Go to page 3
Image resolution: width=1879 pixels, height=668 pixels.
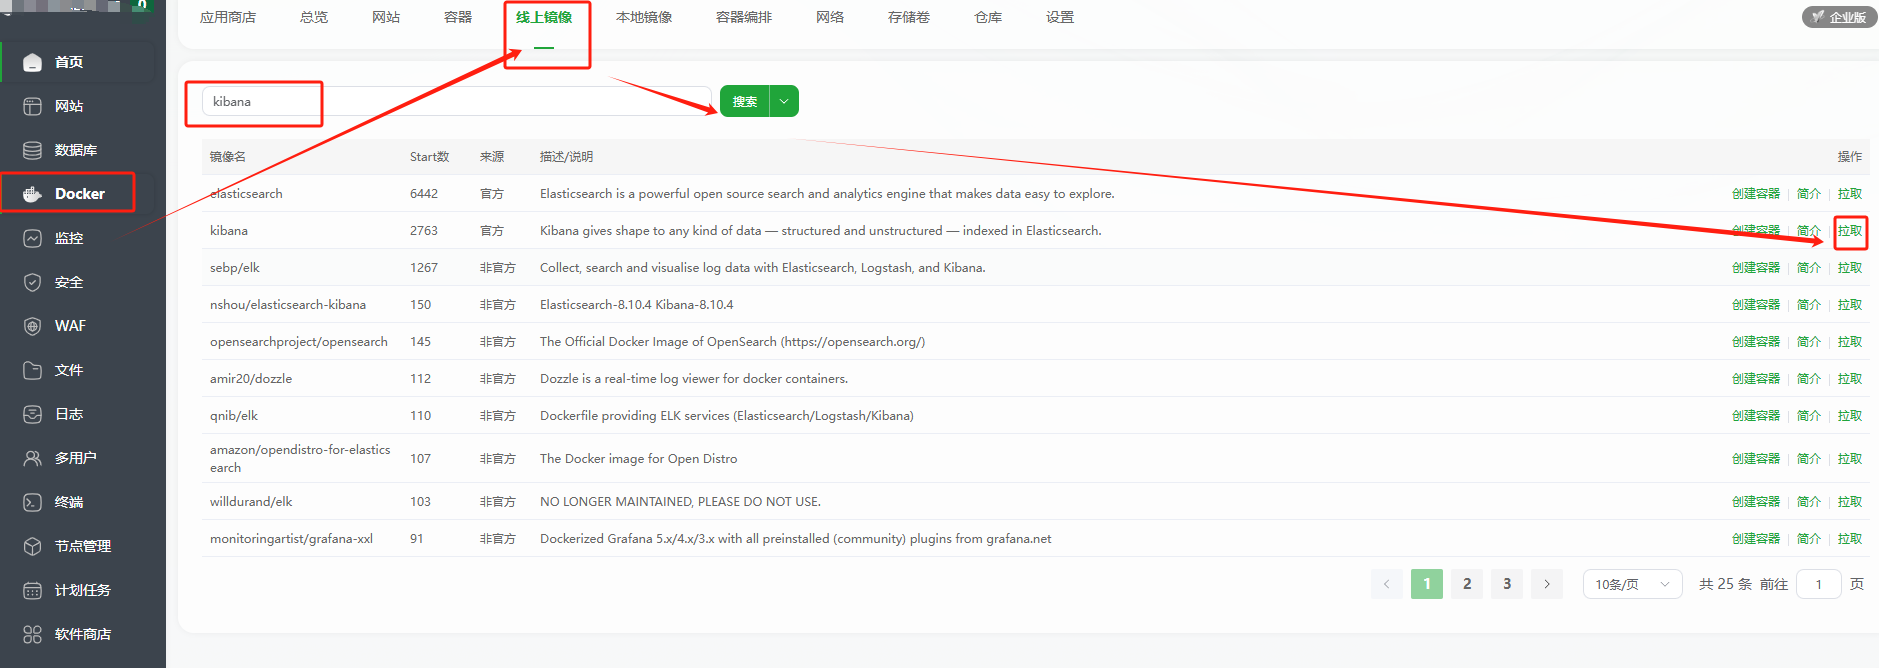pyautogui.click(x=1507, y=584)
